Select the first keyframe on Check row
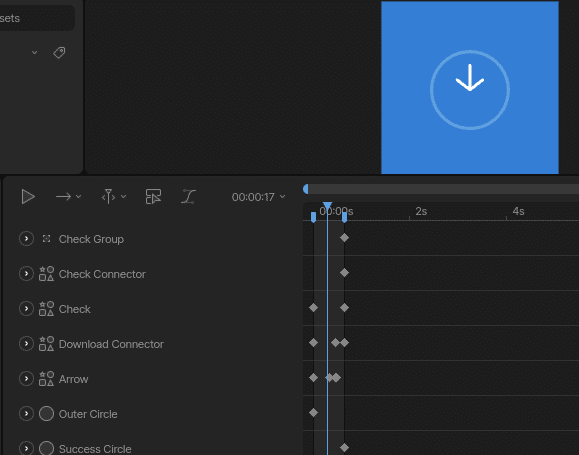This screenshot has width=579, height=455. click(x=314, y=307)
